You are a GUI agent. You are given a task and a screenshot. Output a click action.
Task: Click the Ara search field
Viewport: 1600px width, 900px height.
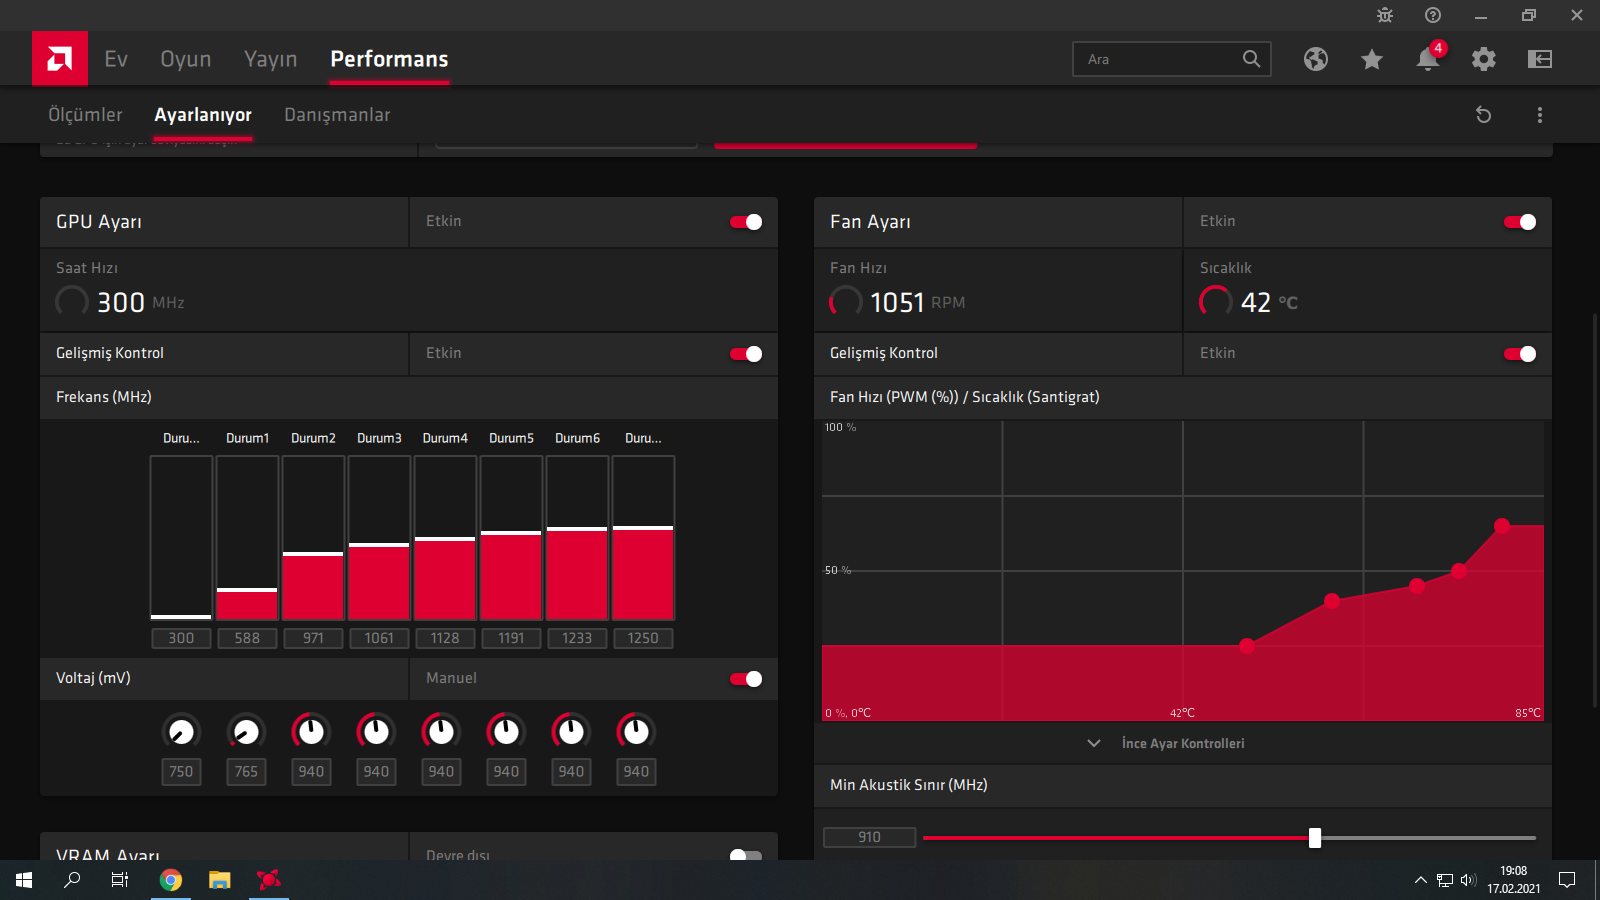tap(1160, 59)
